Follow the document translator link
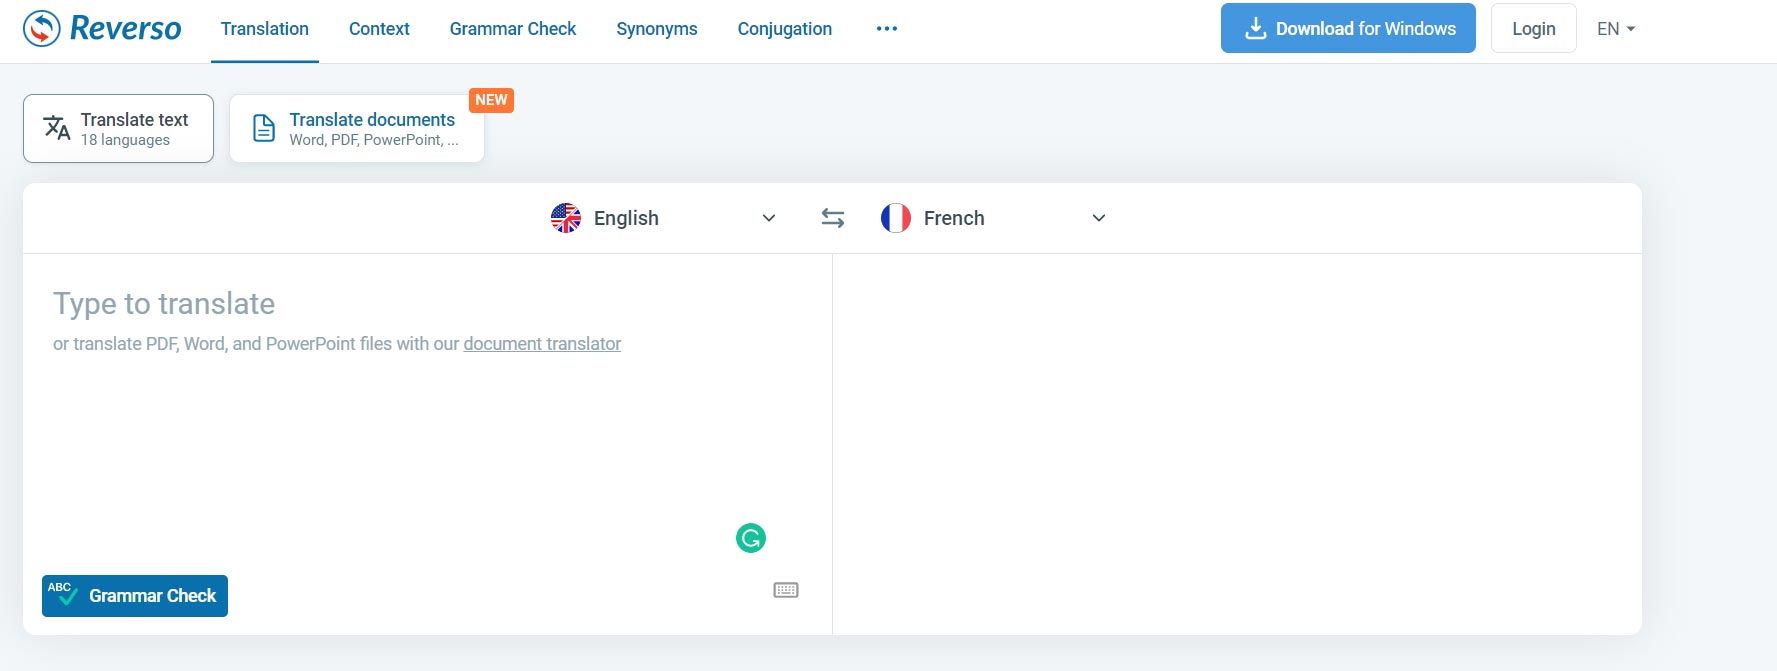The width and height of the screenshot is (1777, 671). (x=542, y=344)
